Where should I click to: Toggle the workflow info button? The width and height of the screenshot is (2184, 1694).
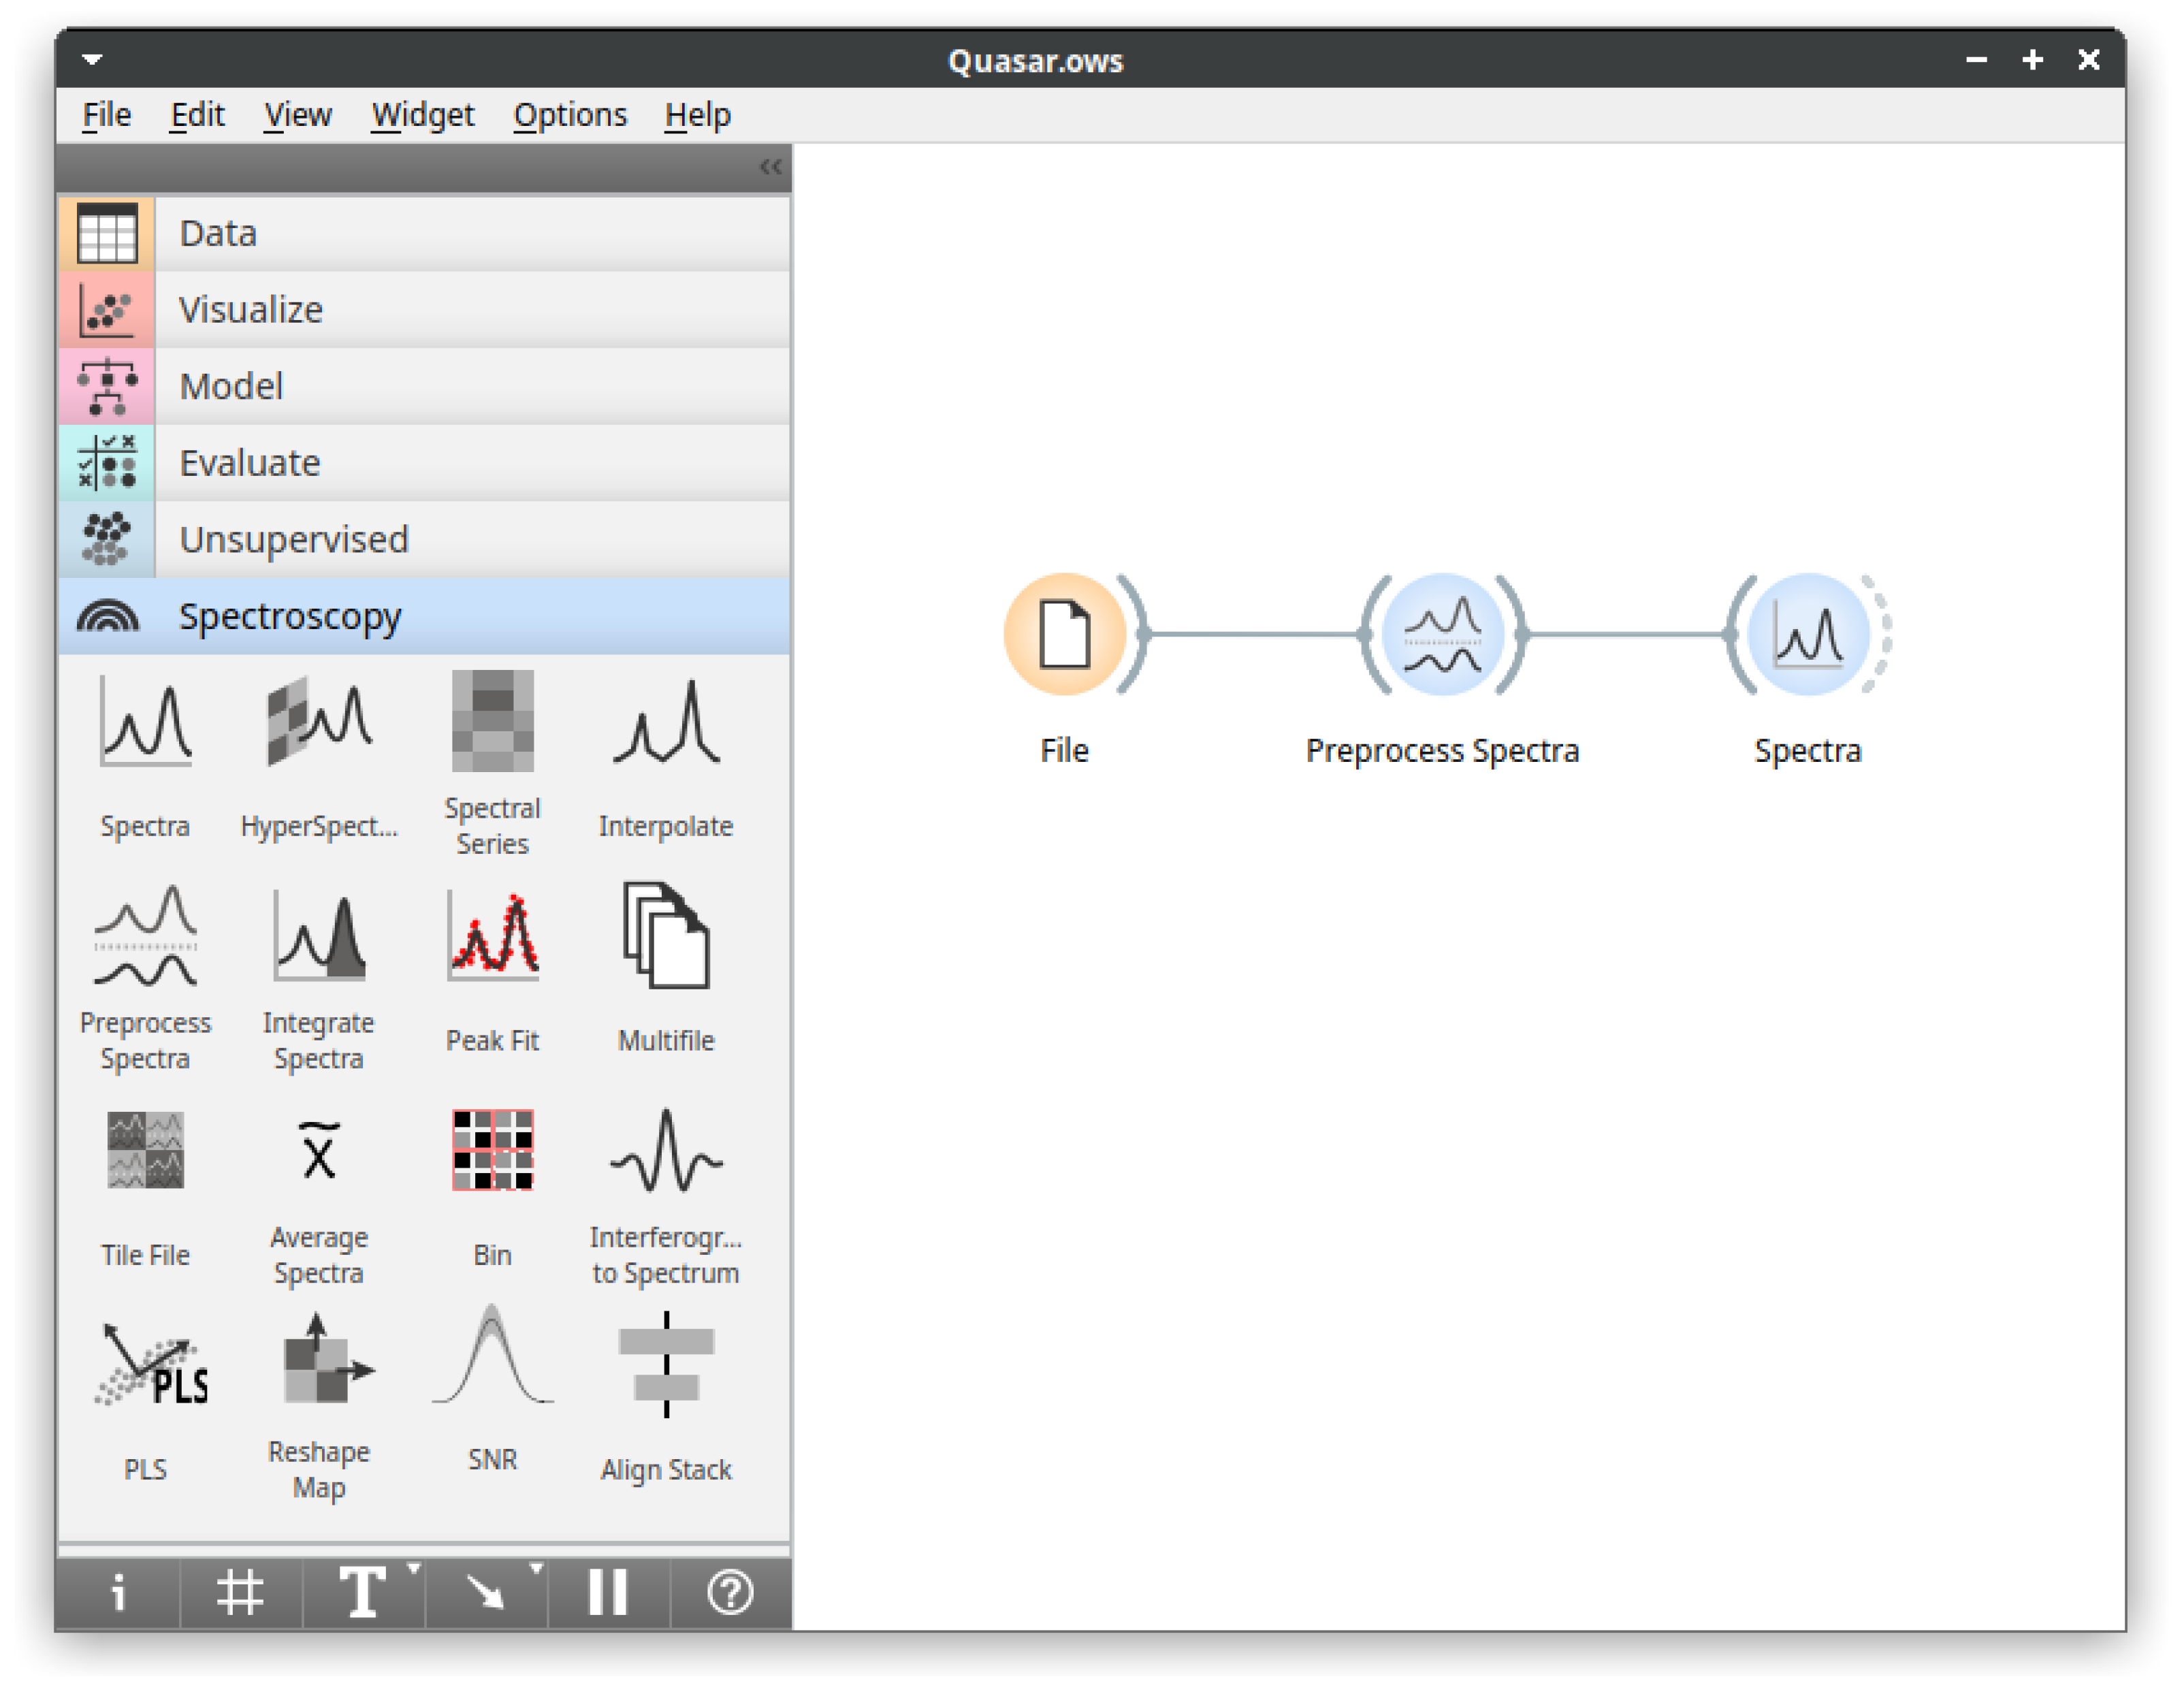tap(118, 1591)
